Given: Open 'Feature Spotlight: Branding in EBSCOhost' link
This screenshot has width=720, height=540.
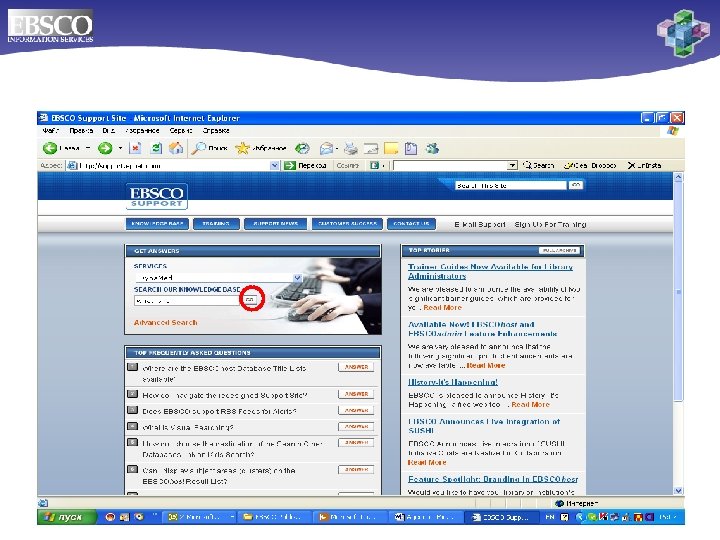Looking at the screenshot, I should tap(493, 479).
